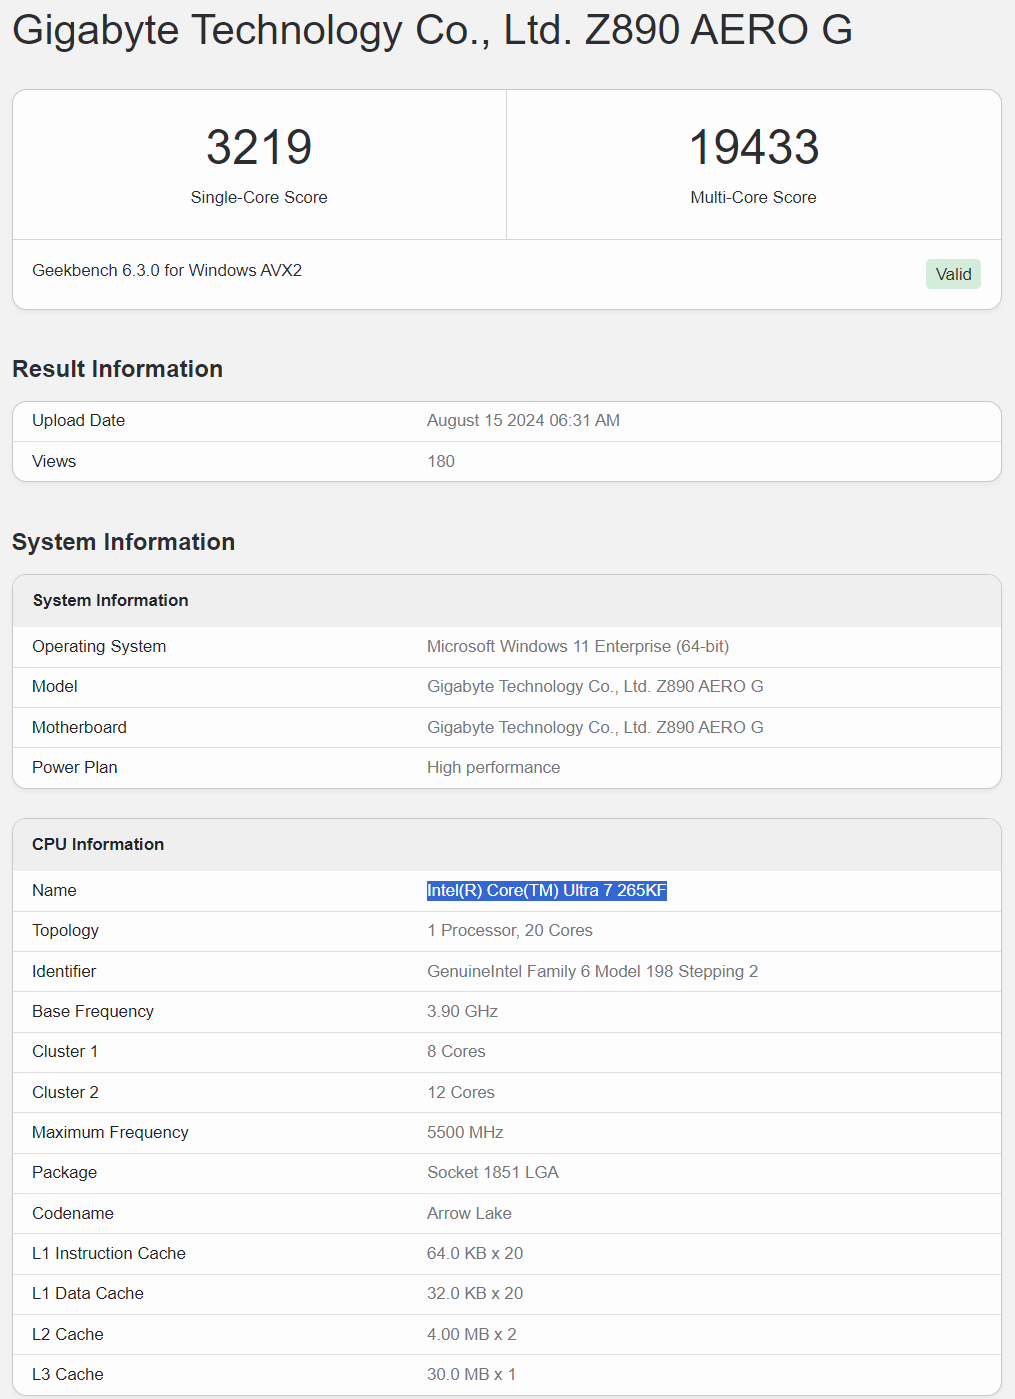The width and height of the screenshot is (1015, 1399).
Task: Click the 5500 MHz value
Action: pos(465,1132)
